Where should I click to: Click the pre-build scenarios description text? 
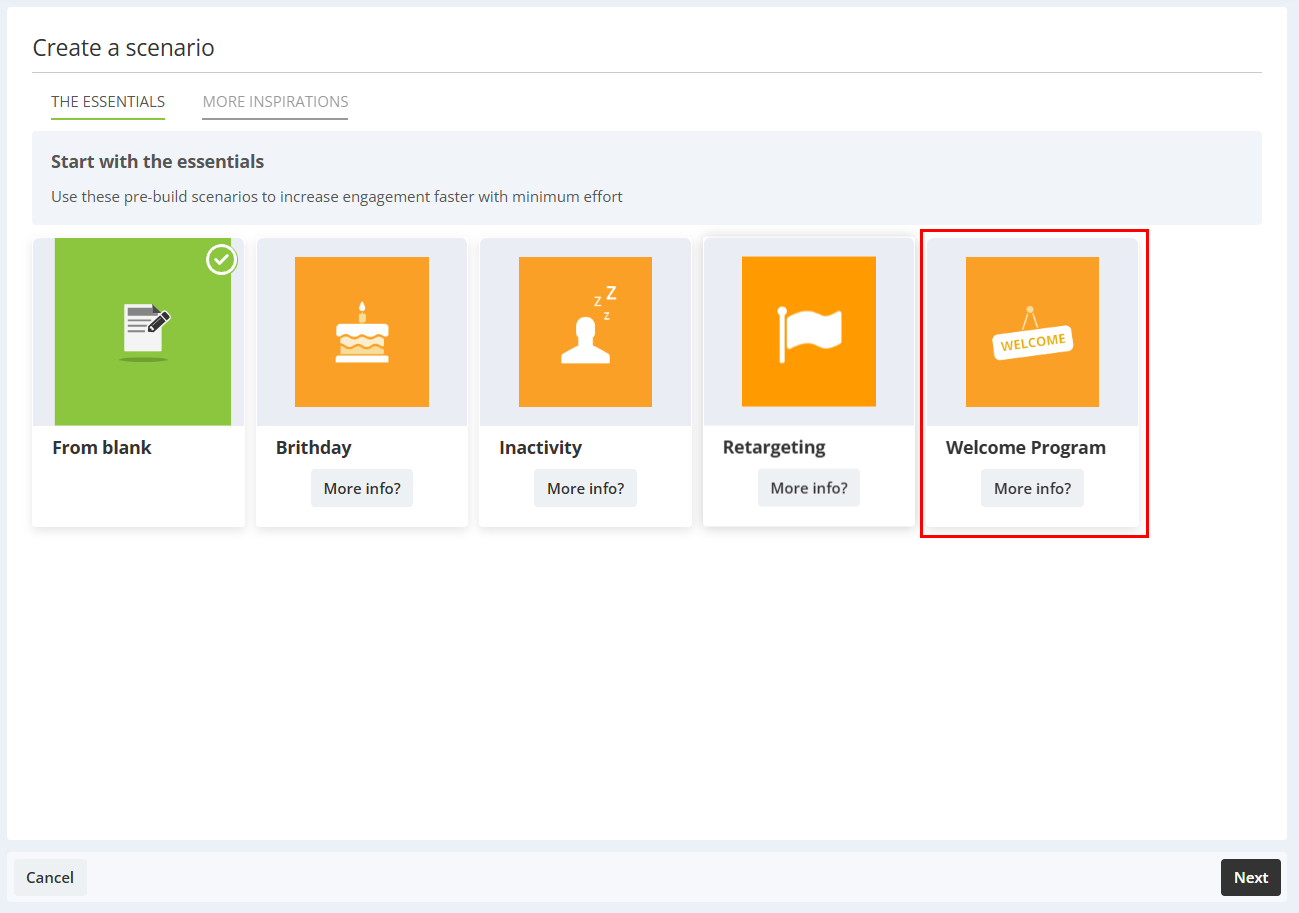(x=337, y=196)
